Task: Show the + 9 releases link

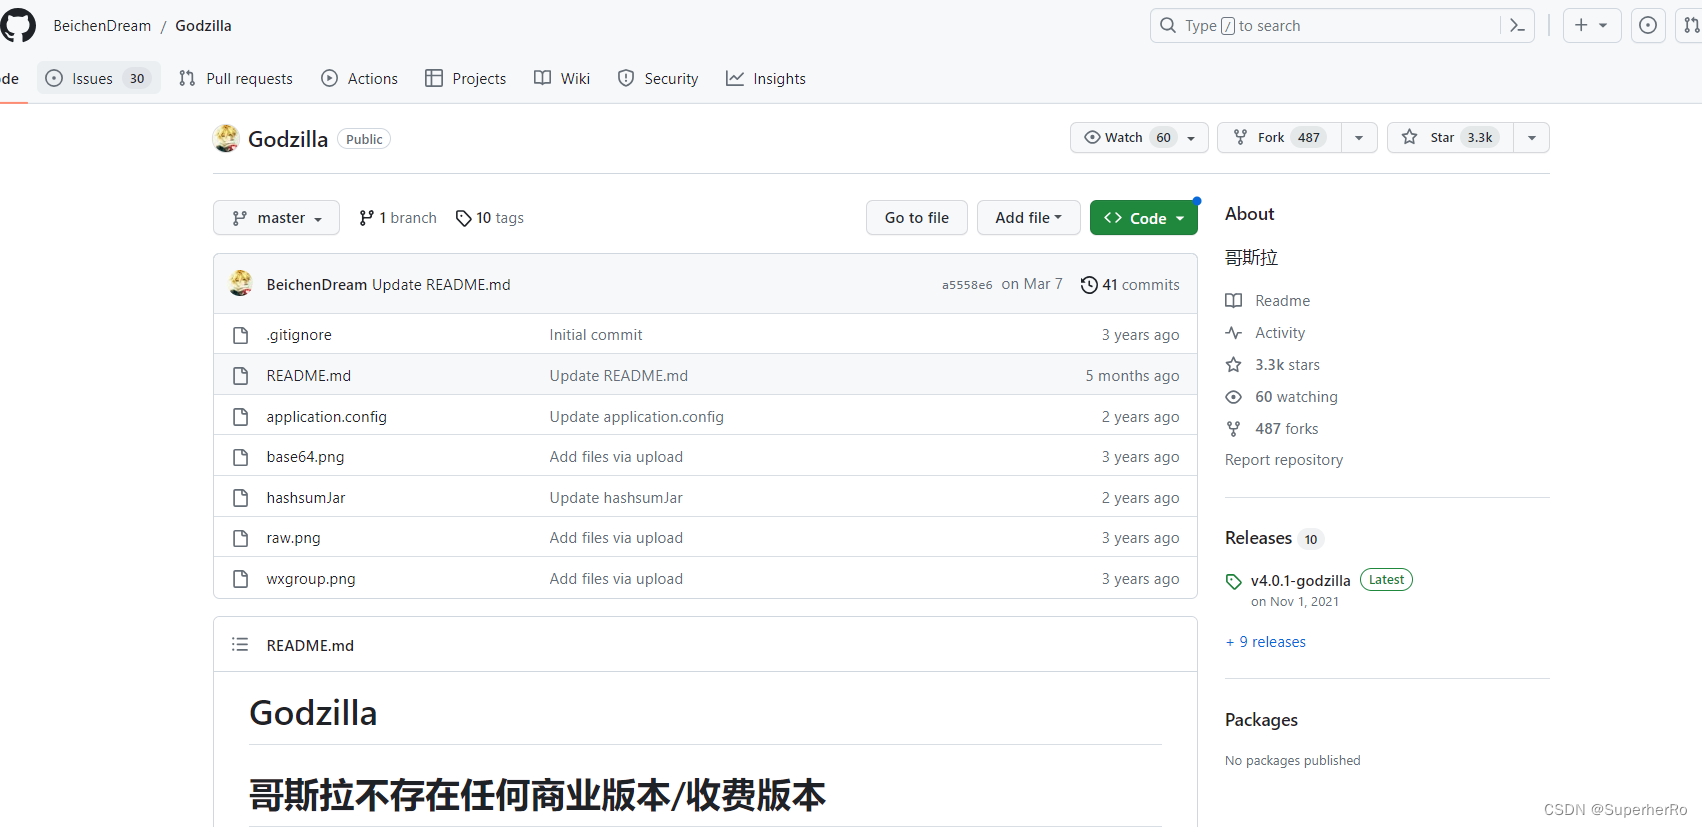Action: [x=1266, y=642]
